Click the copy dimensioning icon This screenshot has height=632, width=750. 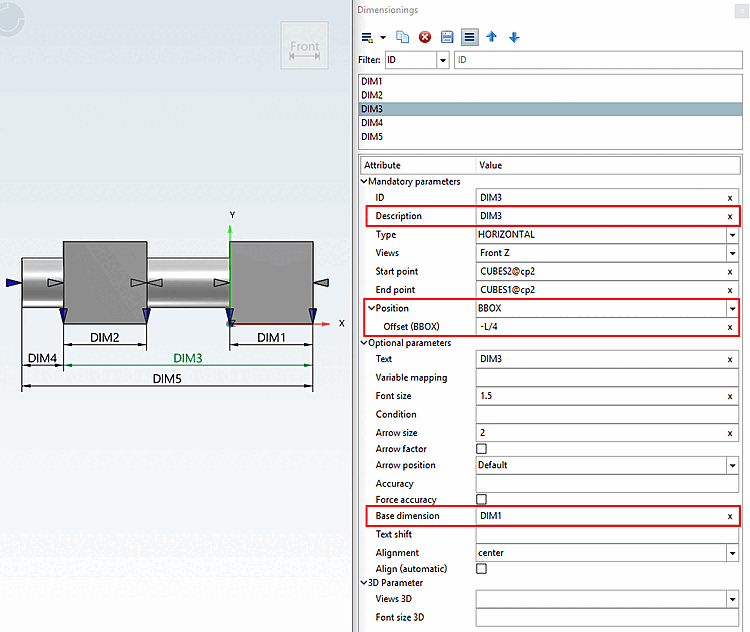[x=403, y=37]
